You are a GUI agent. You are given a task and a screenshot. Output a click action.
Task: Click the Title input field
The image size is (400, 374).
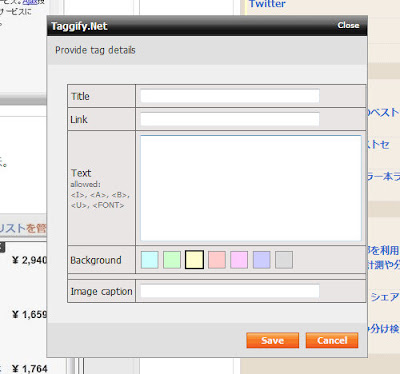point(230,96)
